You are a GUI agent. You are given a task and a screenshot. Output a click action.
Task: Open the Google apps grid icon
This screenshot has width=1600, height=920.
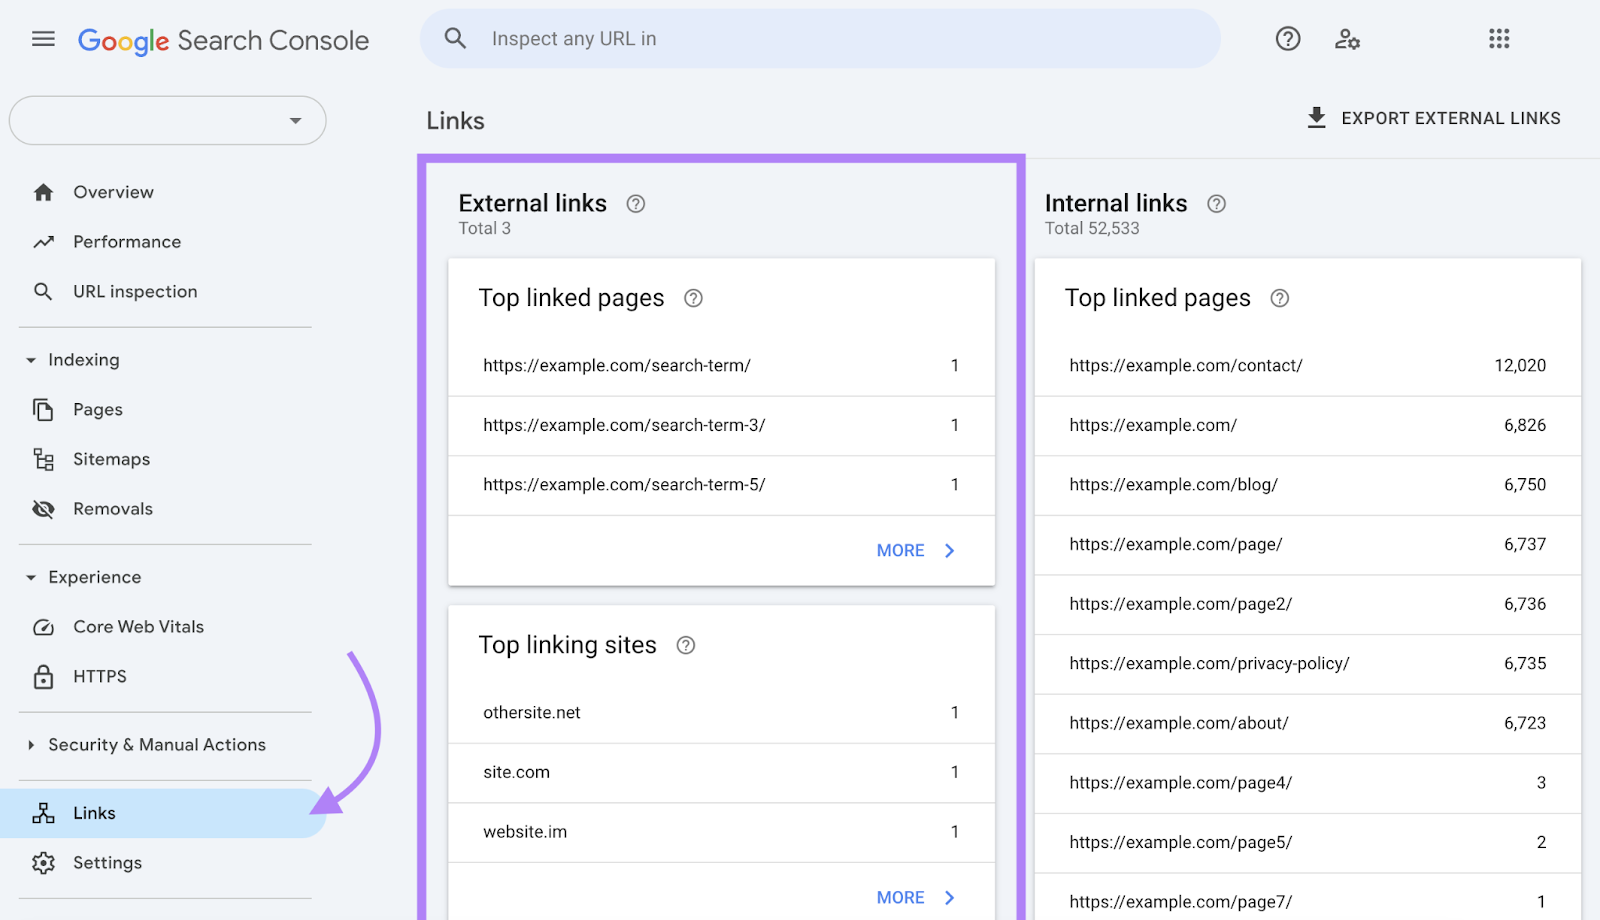click(1498, 39)
